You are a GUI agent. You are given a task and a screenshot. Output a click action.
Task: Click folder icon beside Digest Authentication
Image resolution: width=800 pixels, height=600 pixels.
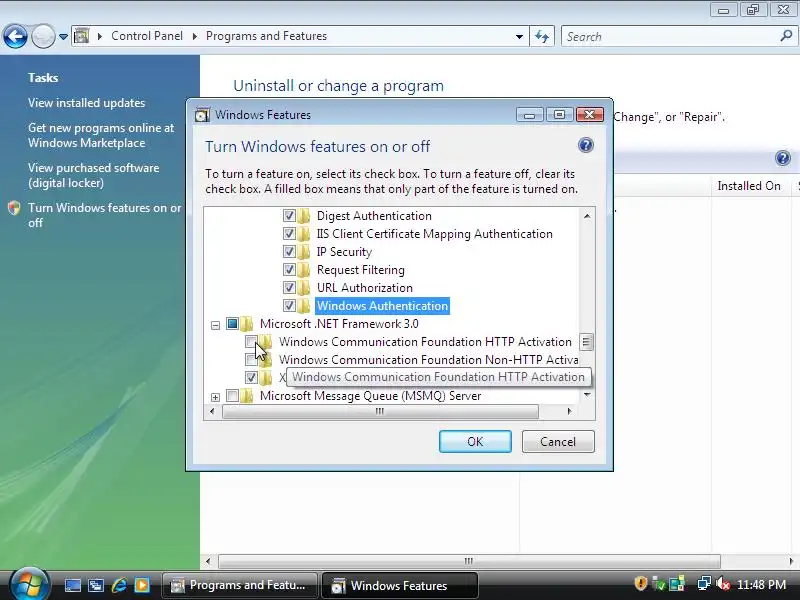tap(304, 216)
